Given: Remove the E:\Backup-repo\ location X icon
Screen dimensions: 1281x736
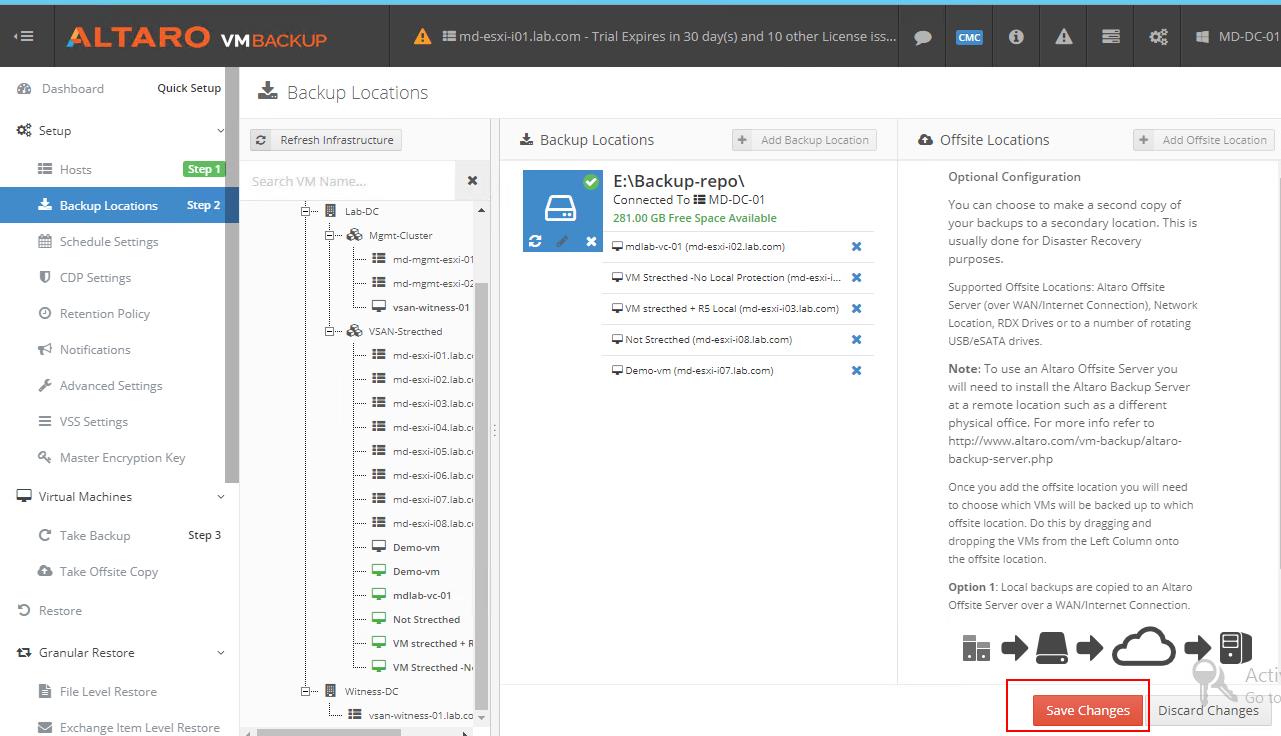Looking at the screenshot, I should [x=591, y=241].
